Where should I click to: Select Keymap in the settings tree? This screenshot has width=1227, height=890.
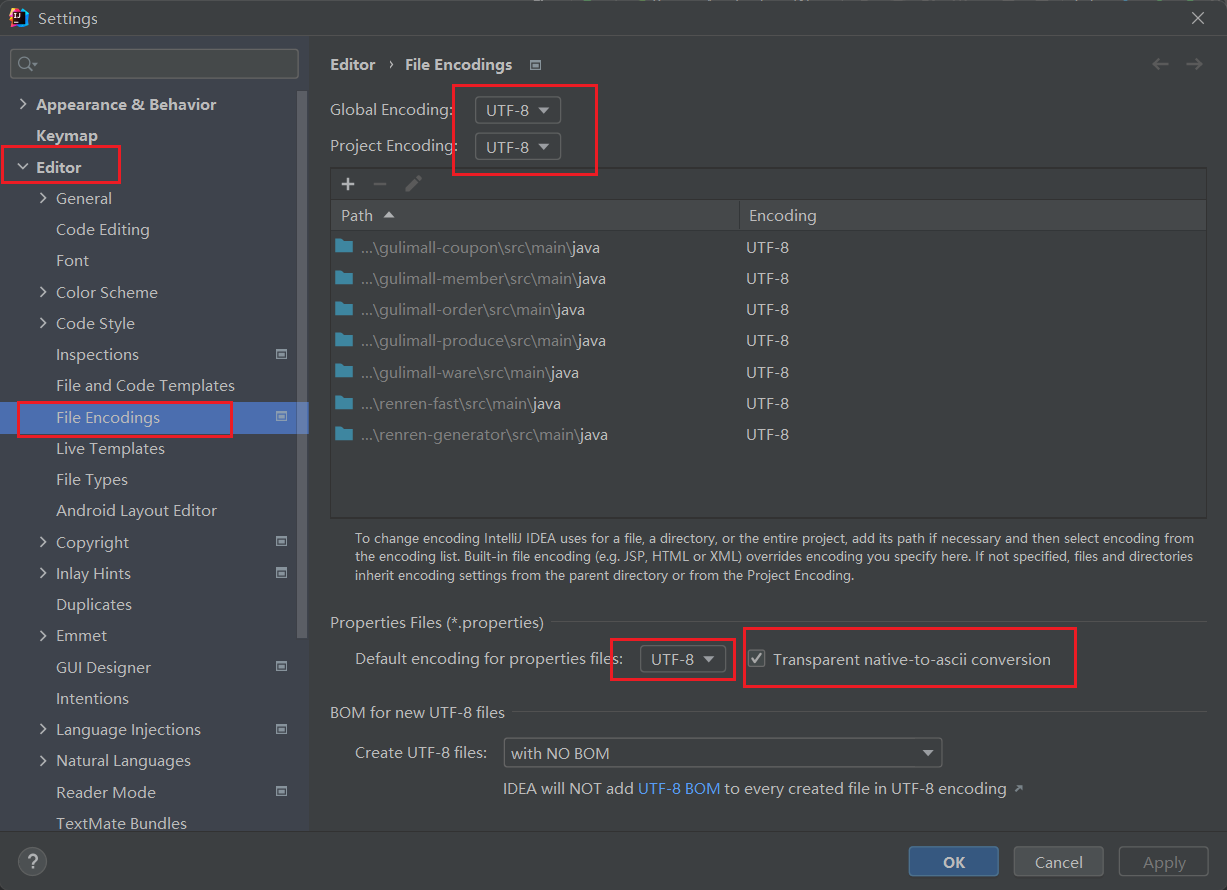[67, 136]
